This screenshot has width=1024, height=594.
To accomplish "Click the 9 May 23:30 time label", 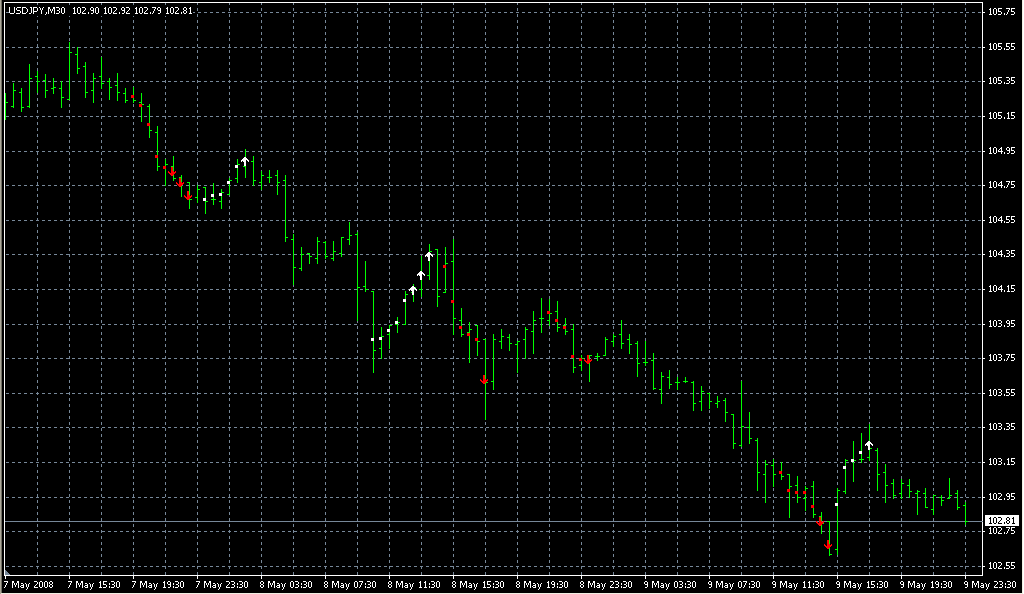I will pos(987,584).
